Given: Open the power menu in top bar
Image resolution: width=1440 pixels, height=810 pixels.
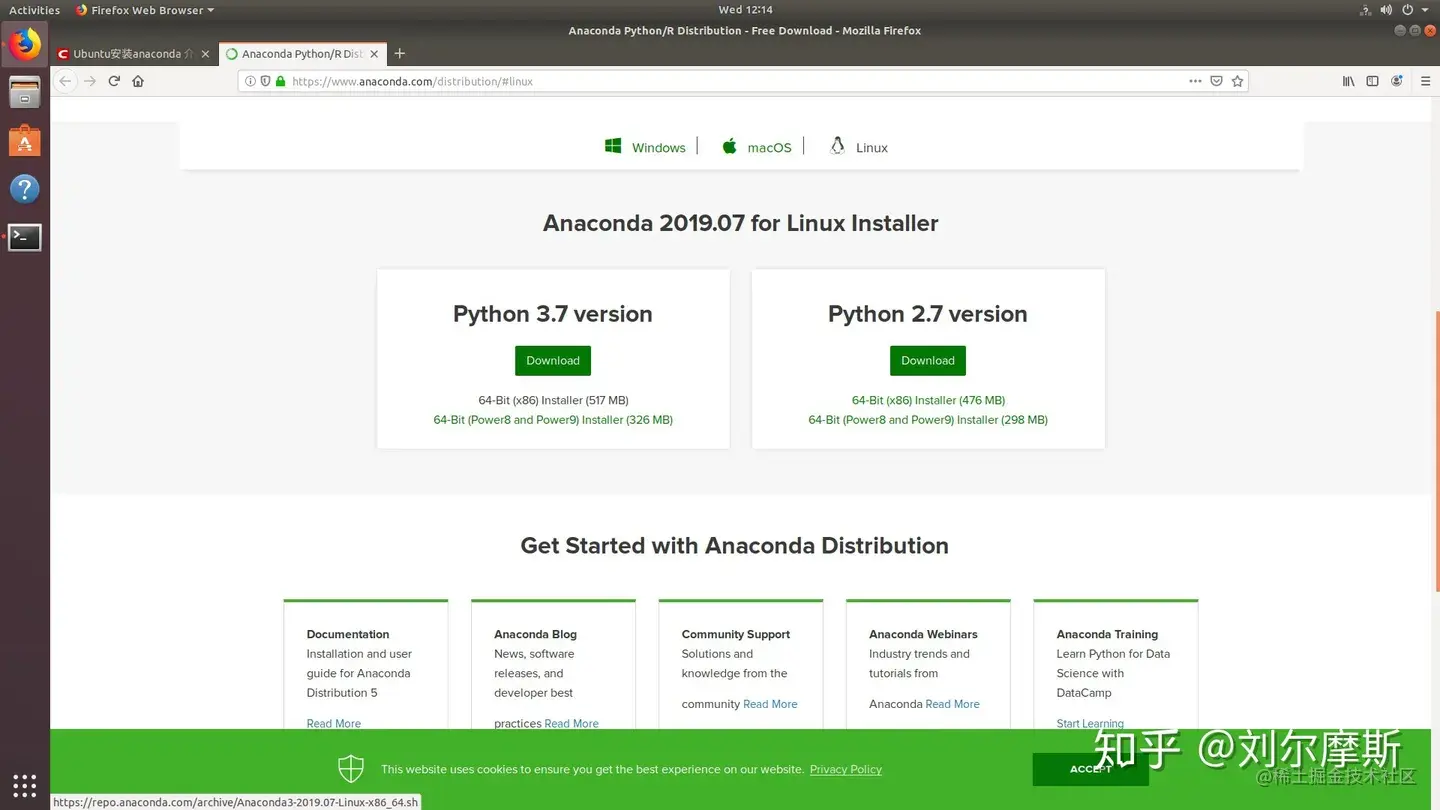Looking at the screenshot, I should [x=1408, y=10].
